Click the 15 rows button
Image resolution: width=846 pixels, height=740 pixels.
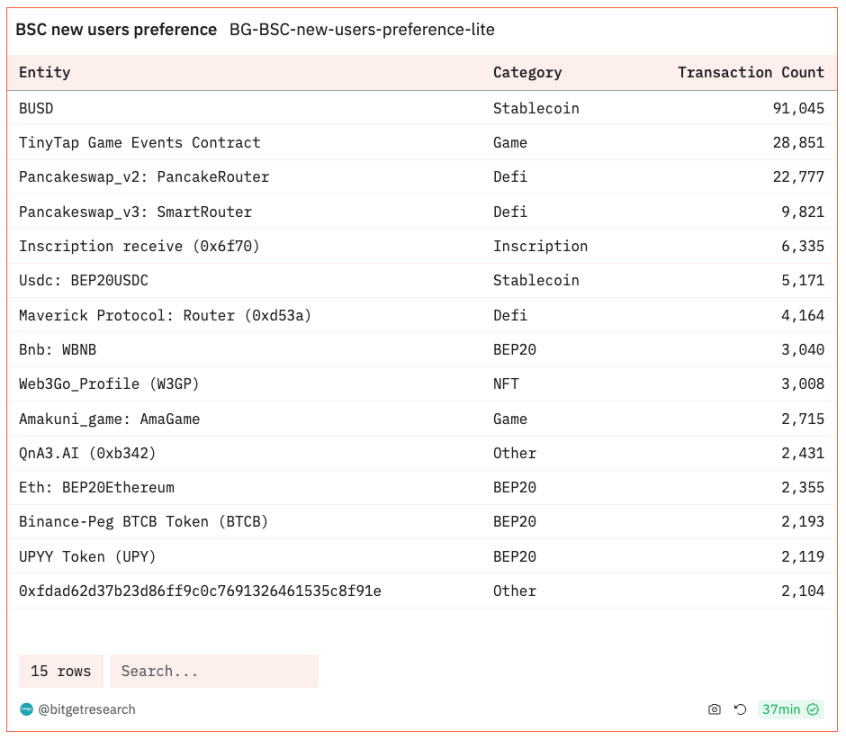[61, 671]
